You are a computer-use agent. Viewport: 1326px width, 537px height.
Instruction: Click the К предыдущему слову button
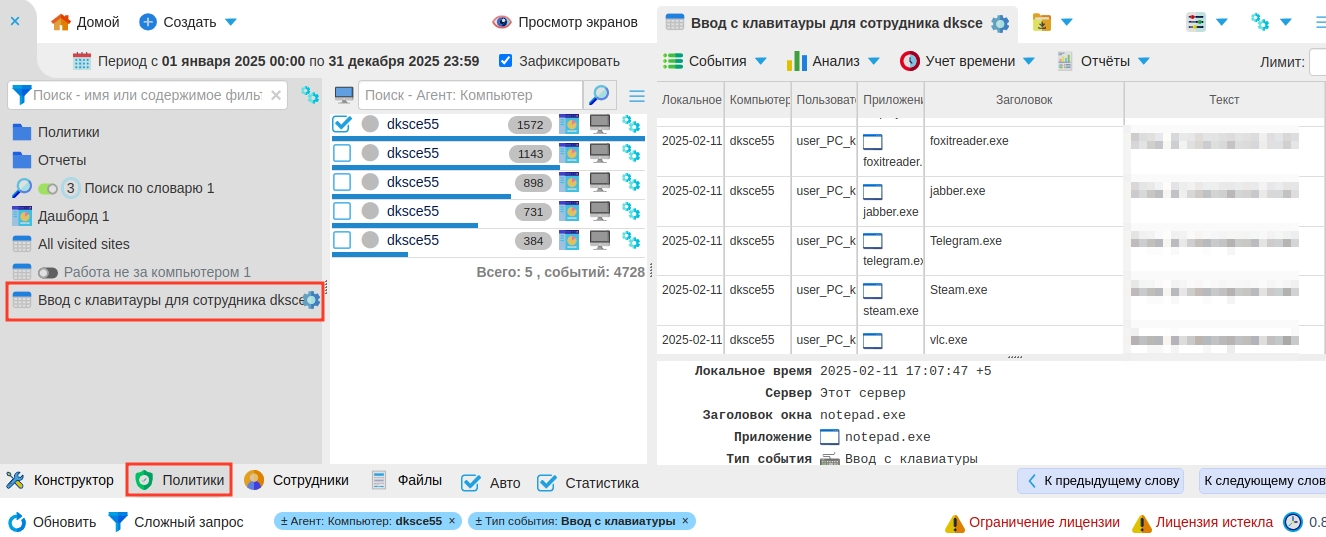pos(1100,481)
